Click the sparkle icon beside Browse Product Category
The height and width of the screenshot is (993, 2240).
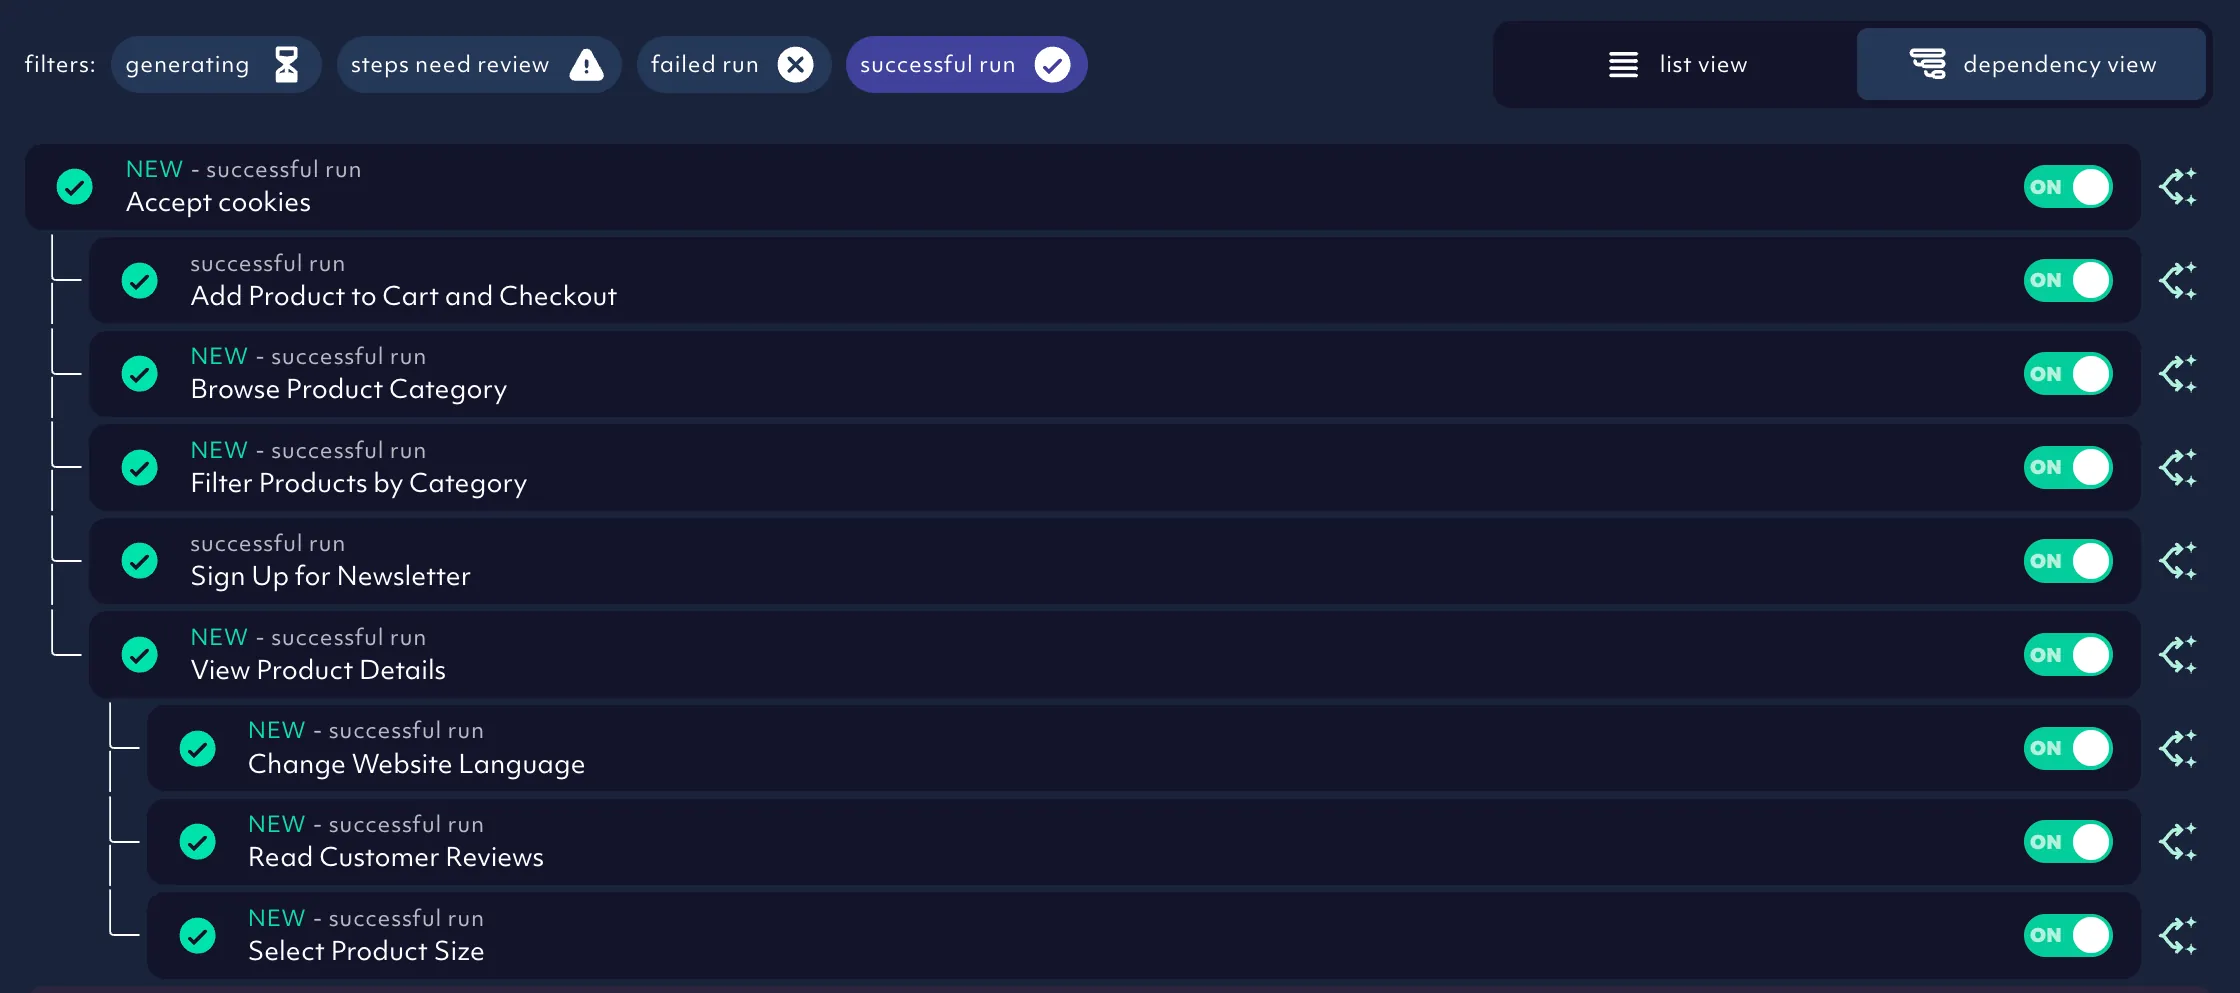coord(2177,374)
